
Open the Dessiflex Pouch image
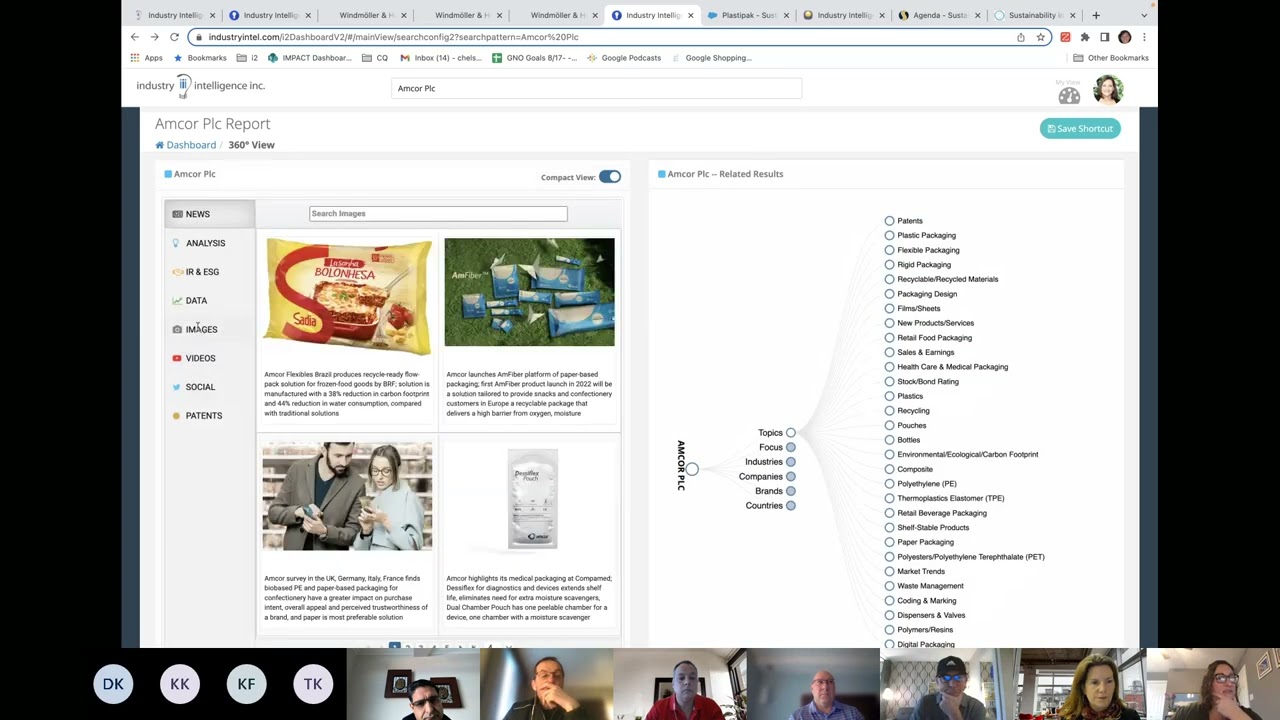[x=532, y=499]
